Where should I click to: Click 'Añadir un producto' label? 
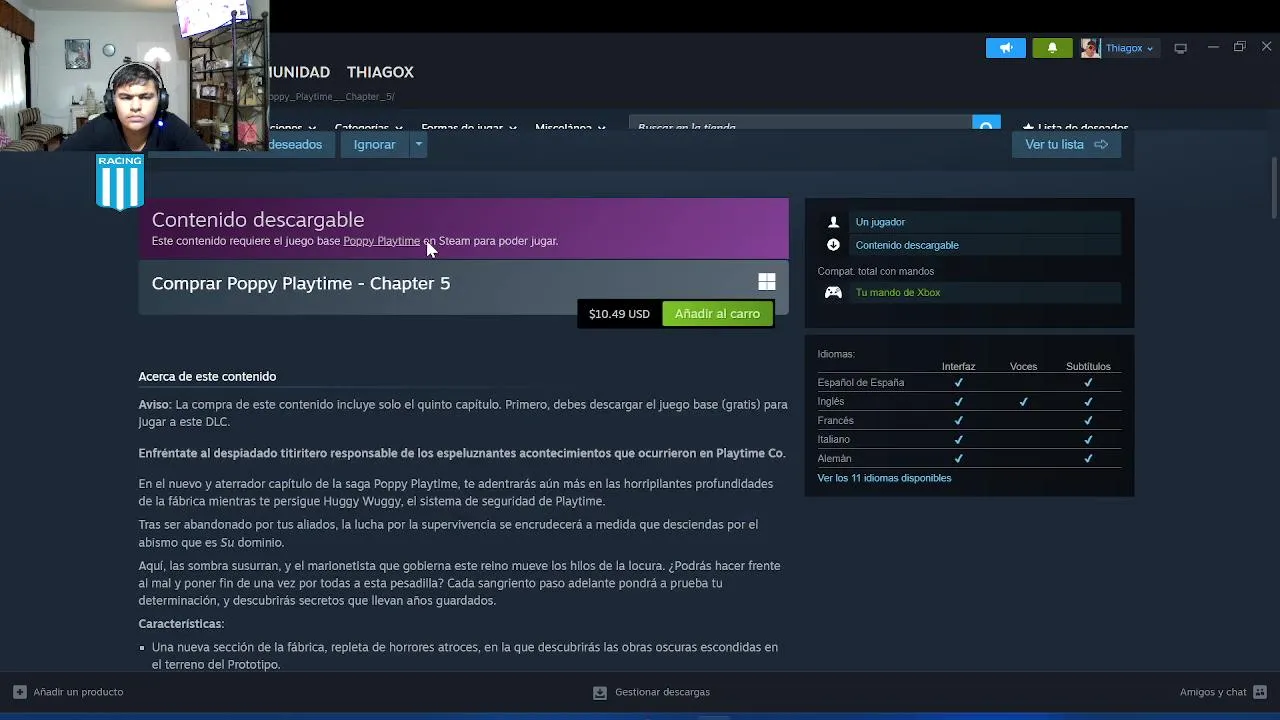point(78,692)
